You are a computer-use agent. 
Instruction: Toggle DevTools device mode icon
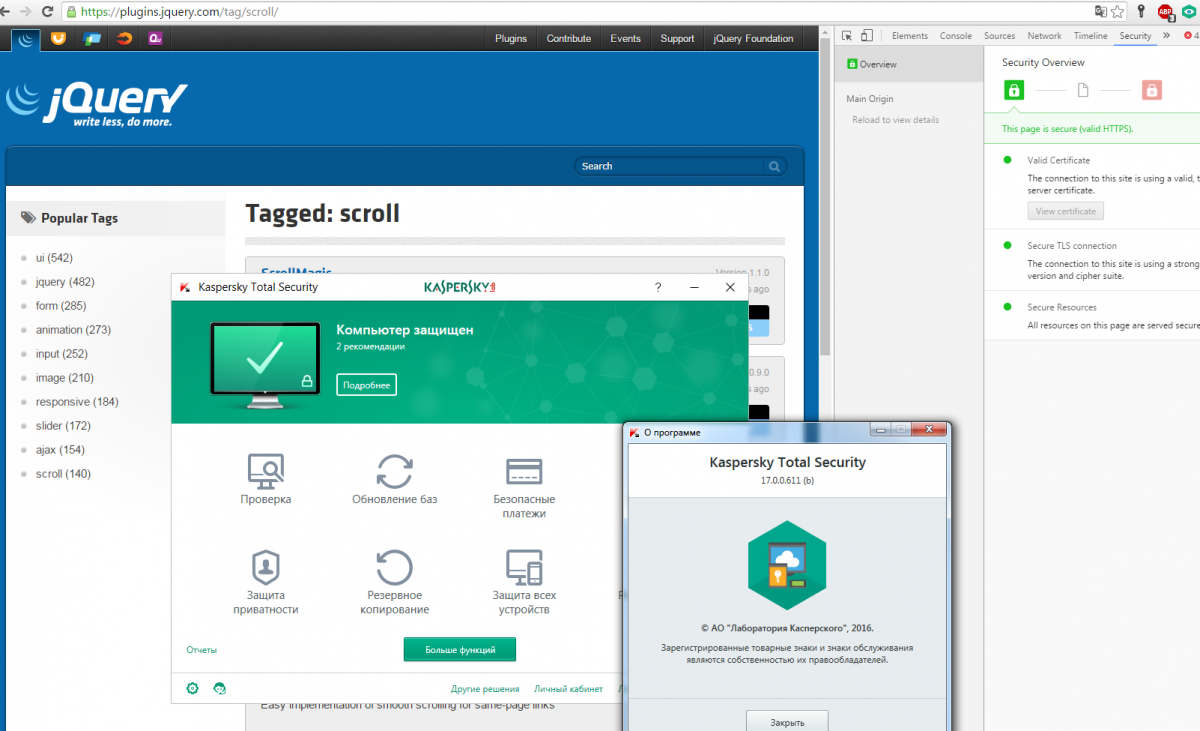(868, 36)
